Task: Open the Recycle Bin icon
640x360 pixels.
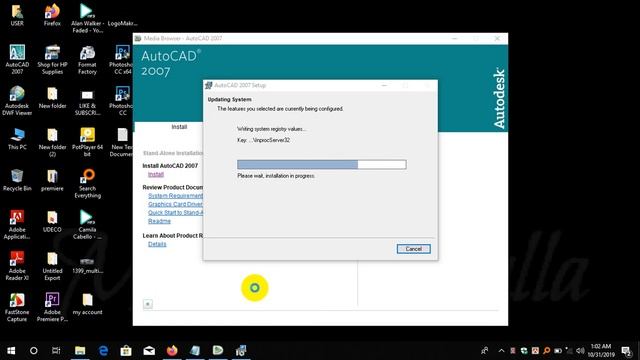Action: (17, 180)
